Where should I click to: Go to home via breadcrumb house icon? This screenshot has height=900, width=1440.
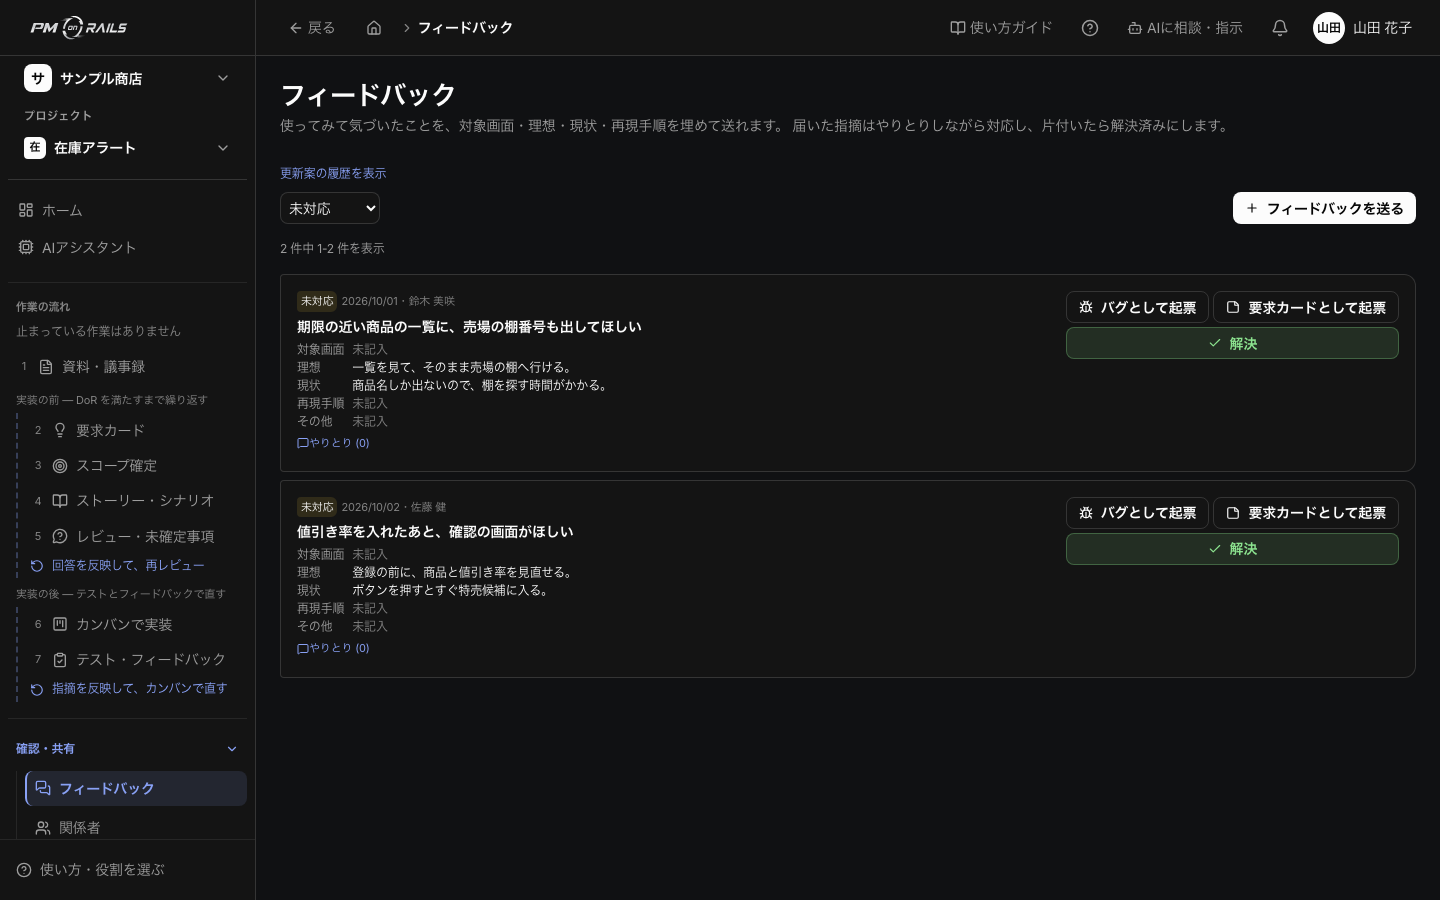coord(374,28)
